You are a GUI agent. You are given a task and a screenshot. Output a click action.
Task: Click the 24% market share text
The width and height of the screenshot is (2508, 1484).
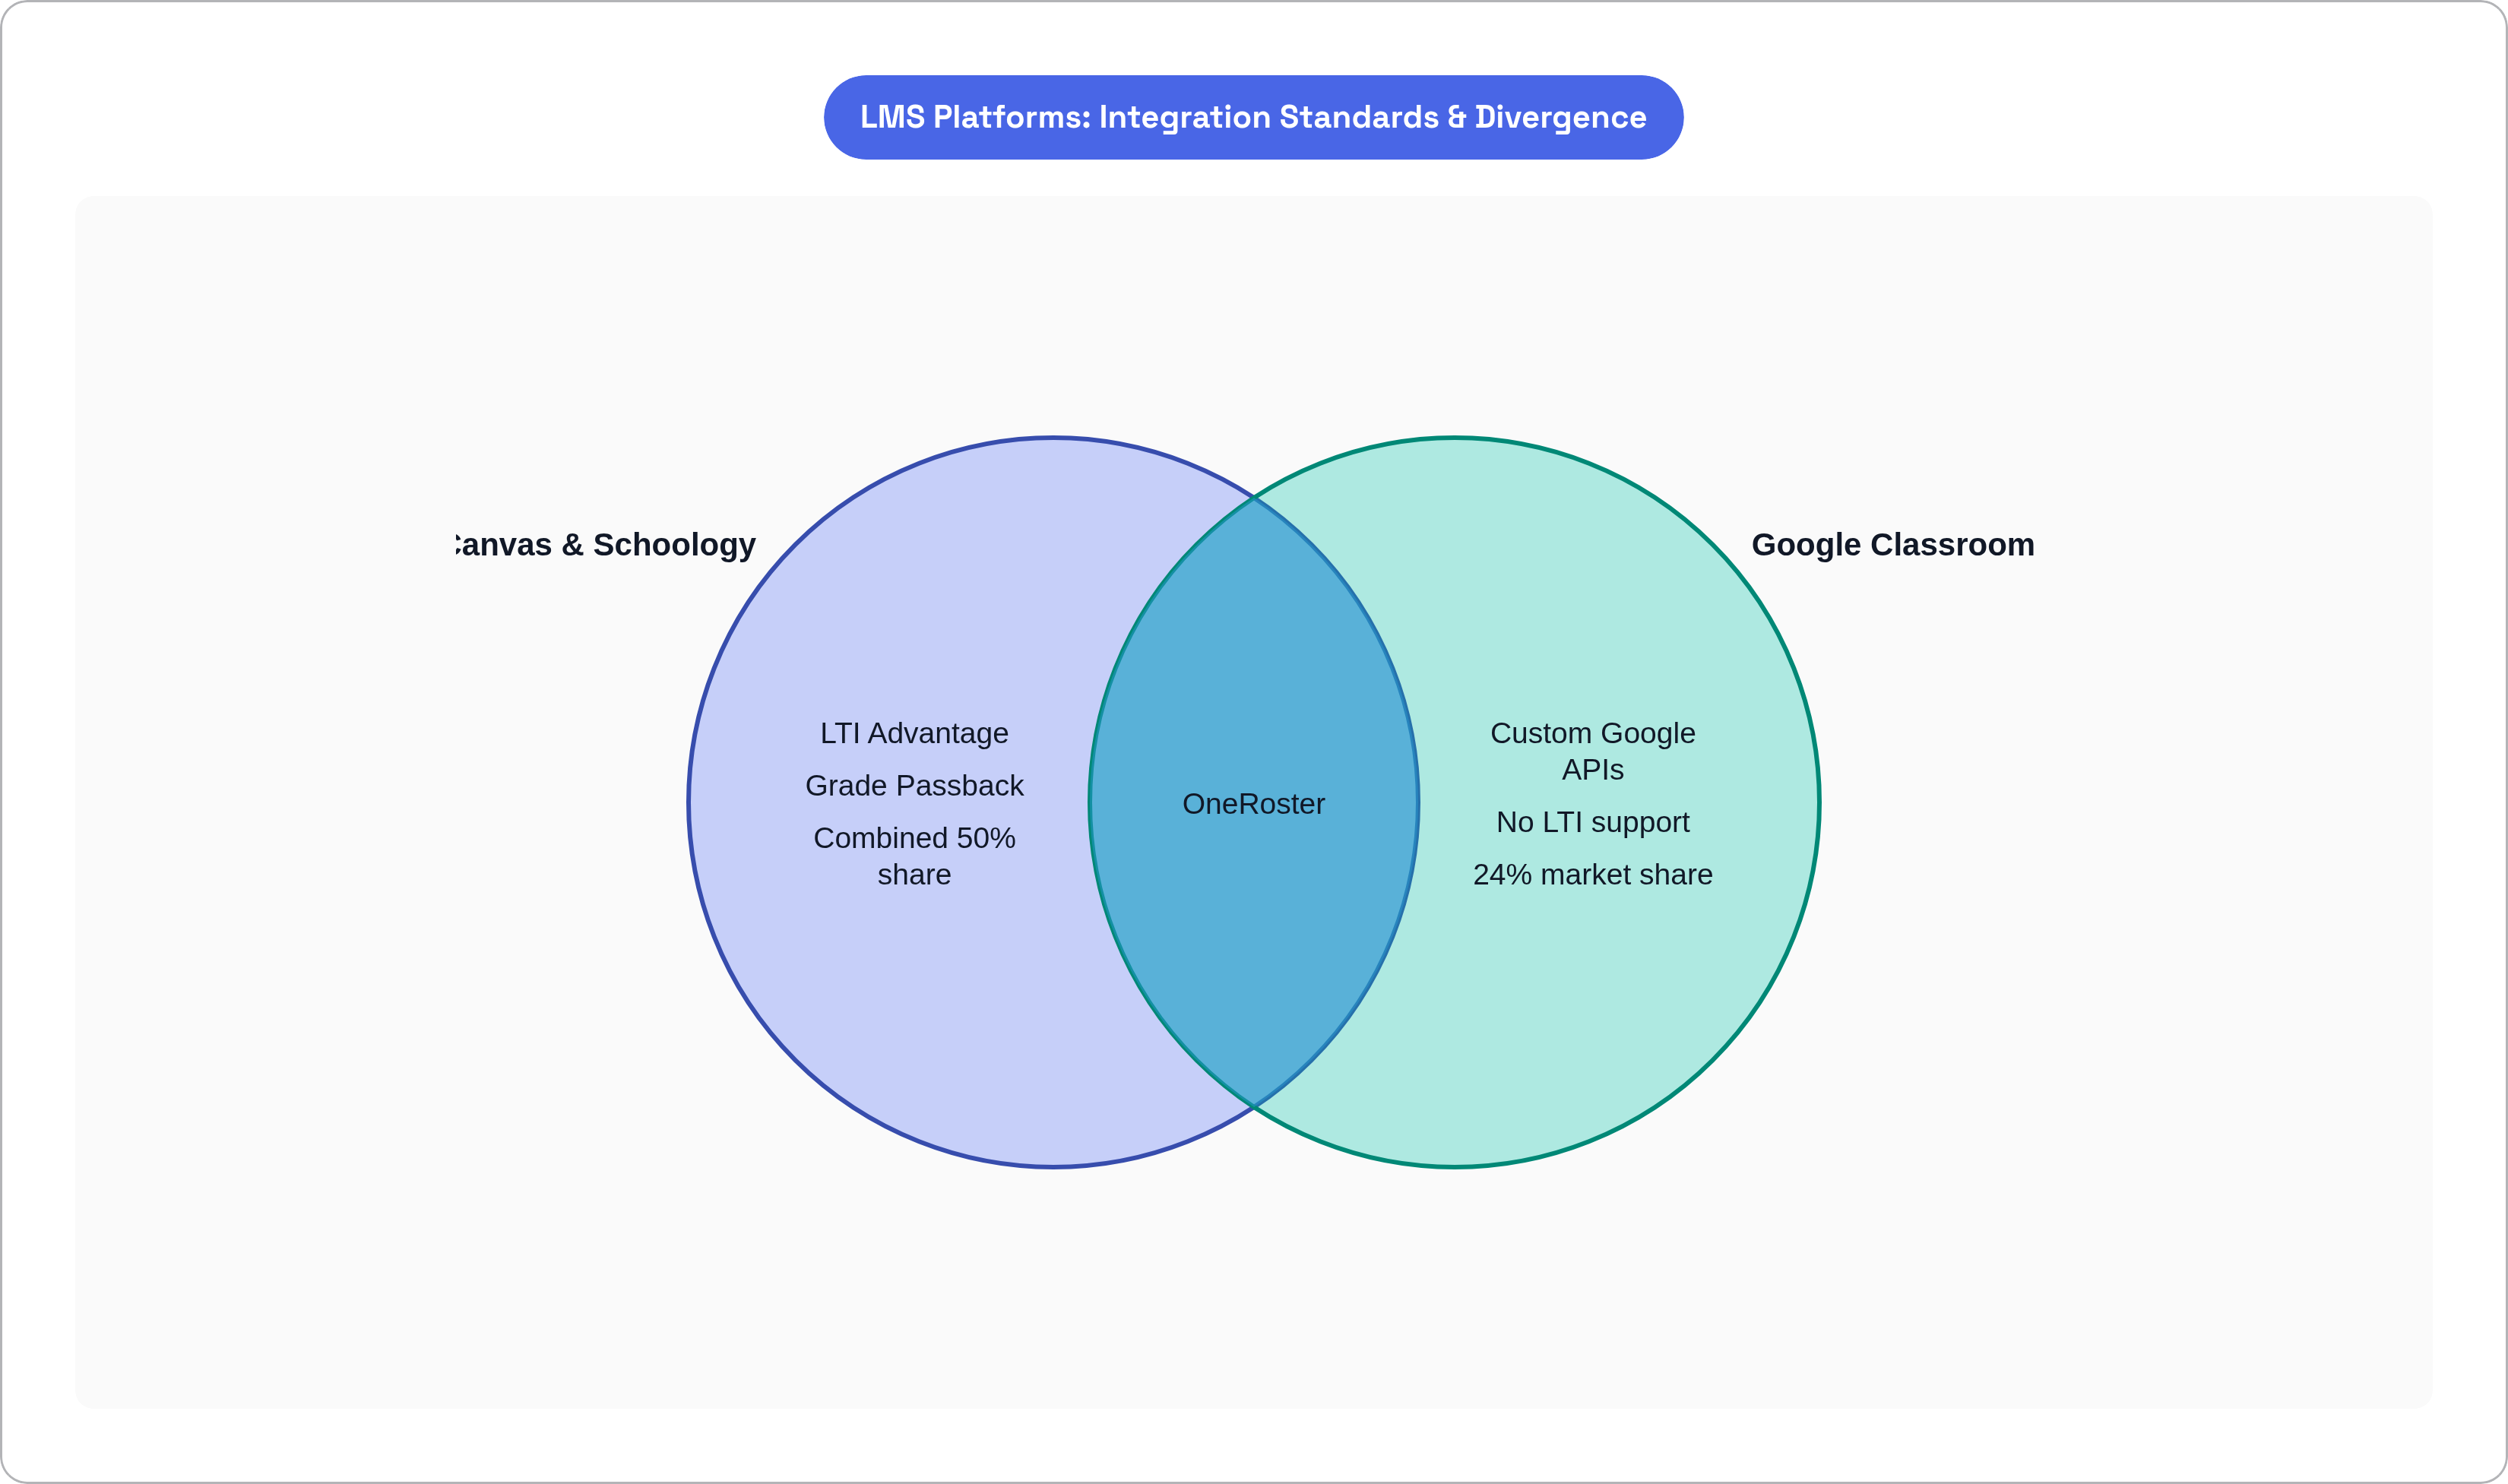1592,874
